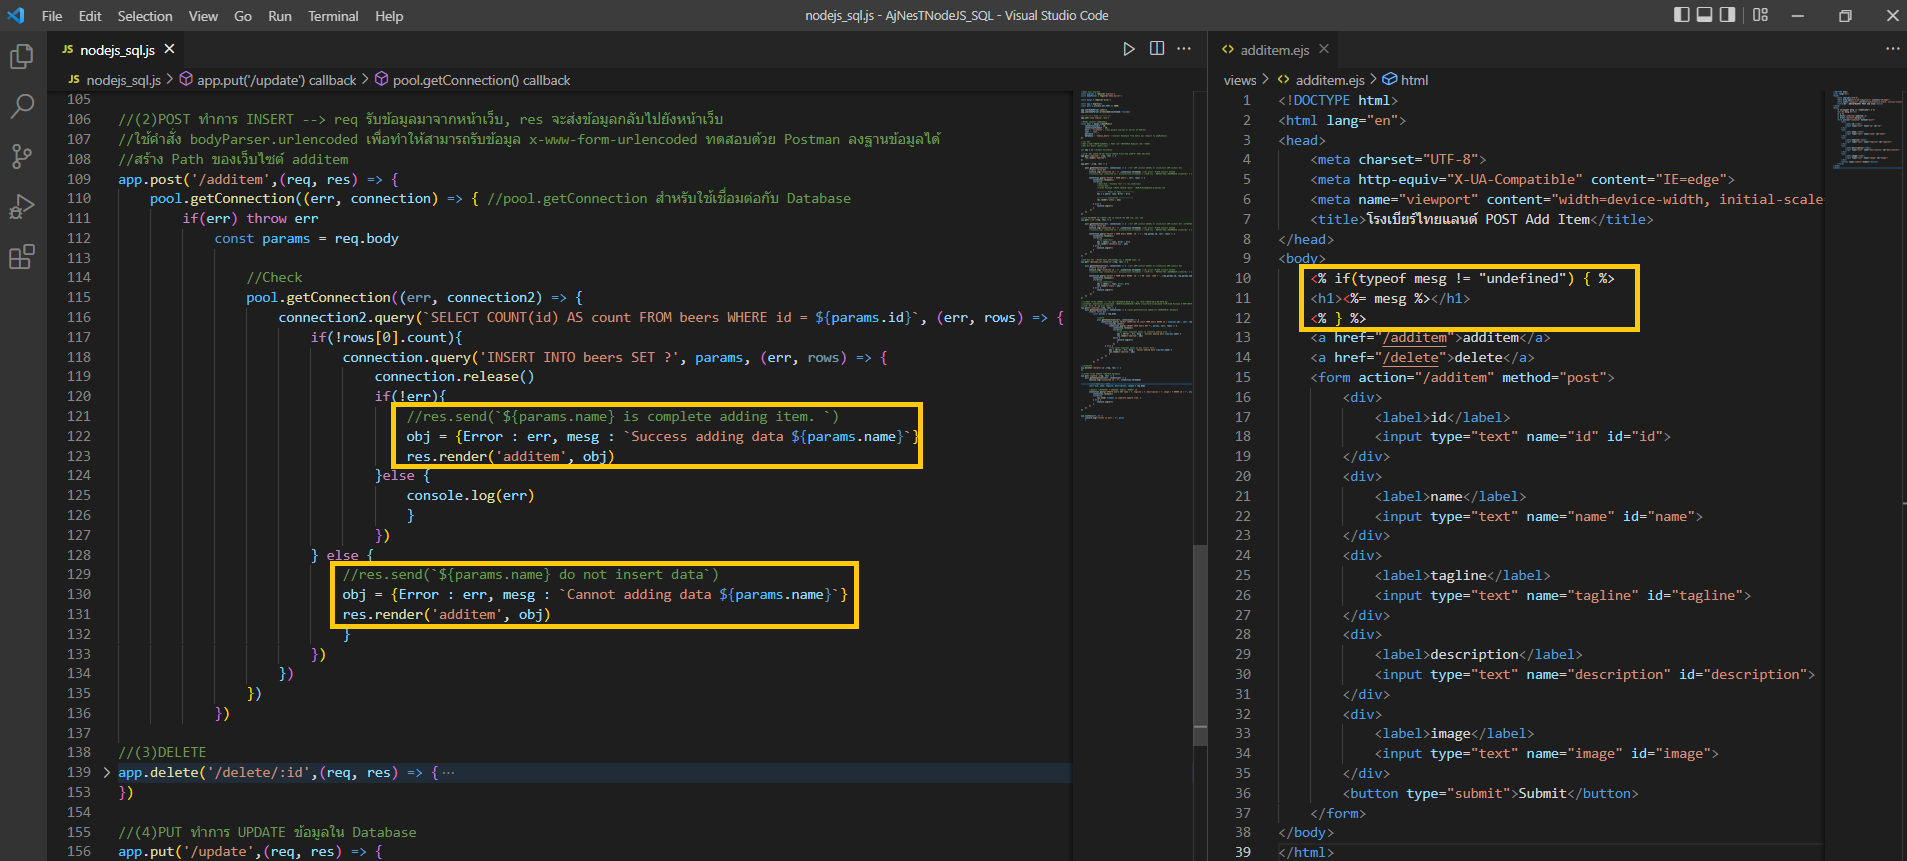Click the views breadcrumb item
Image resolution: width=1907 pixels, height=861 pixels.
point(1239,80)
